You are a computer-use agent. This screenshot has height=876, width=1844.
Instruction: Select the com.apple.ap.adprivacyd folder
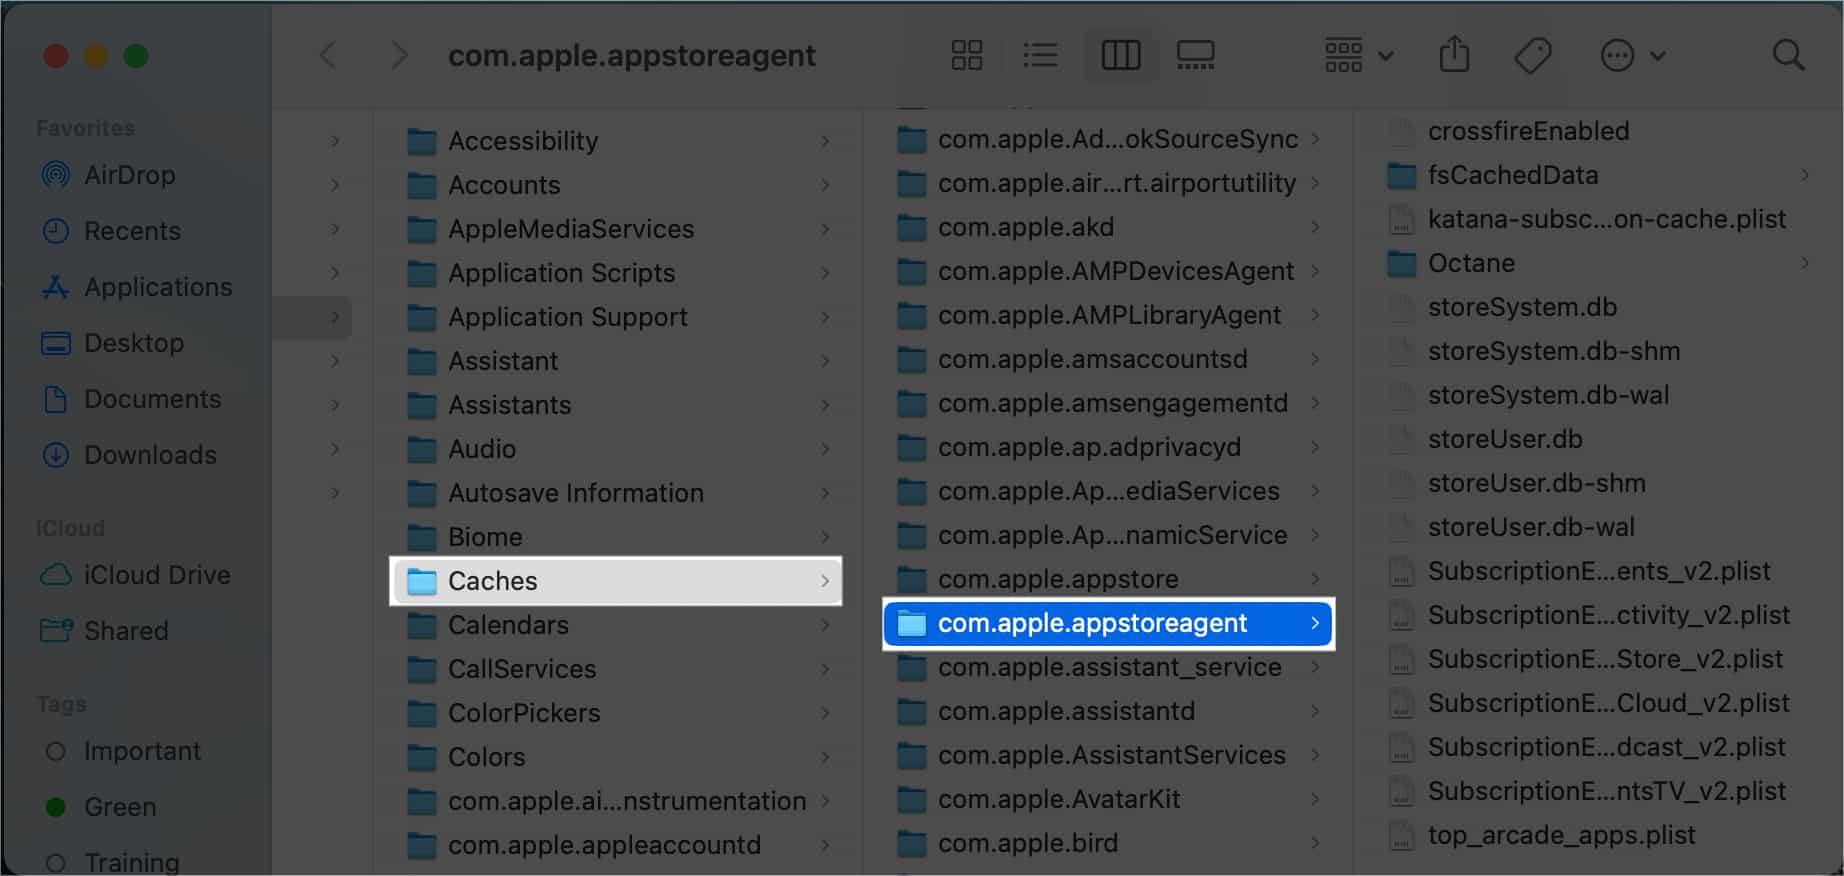(1108, 447)
